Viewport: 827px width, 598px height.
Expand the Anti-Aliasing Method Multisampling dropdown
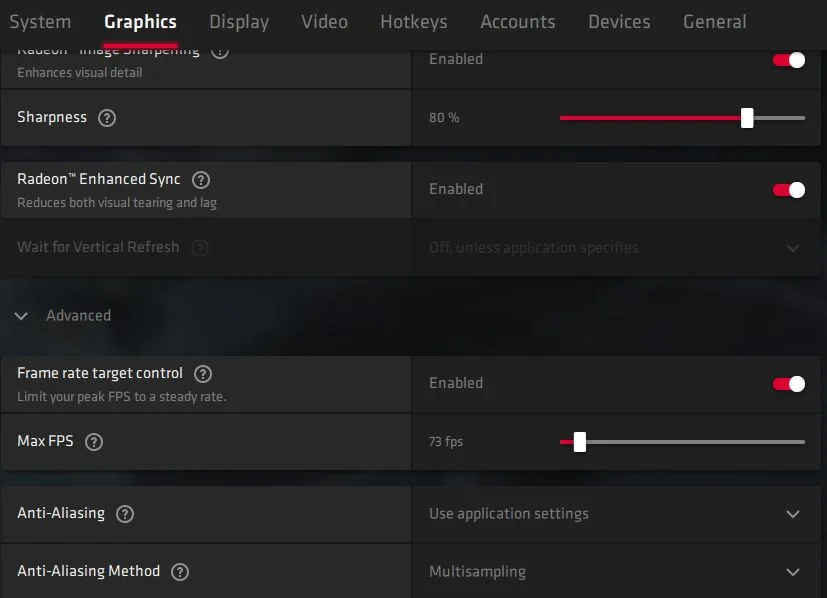coord(616,572)
